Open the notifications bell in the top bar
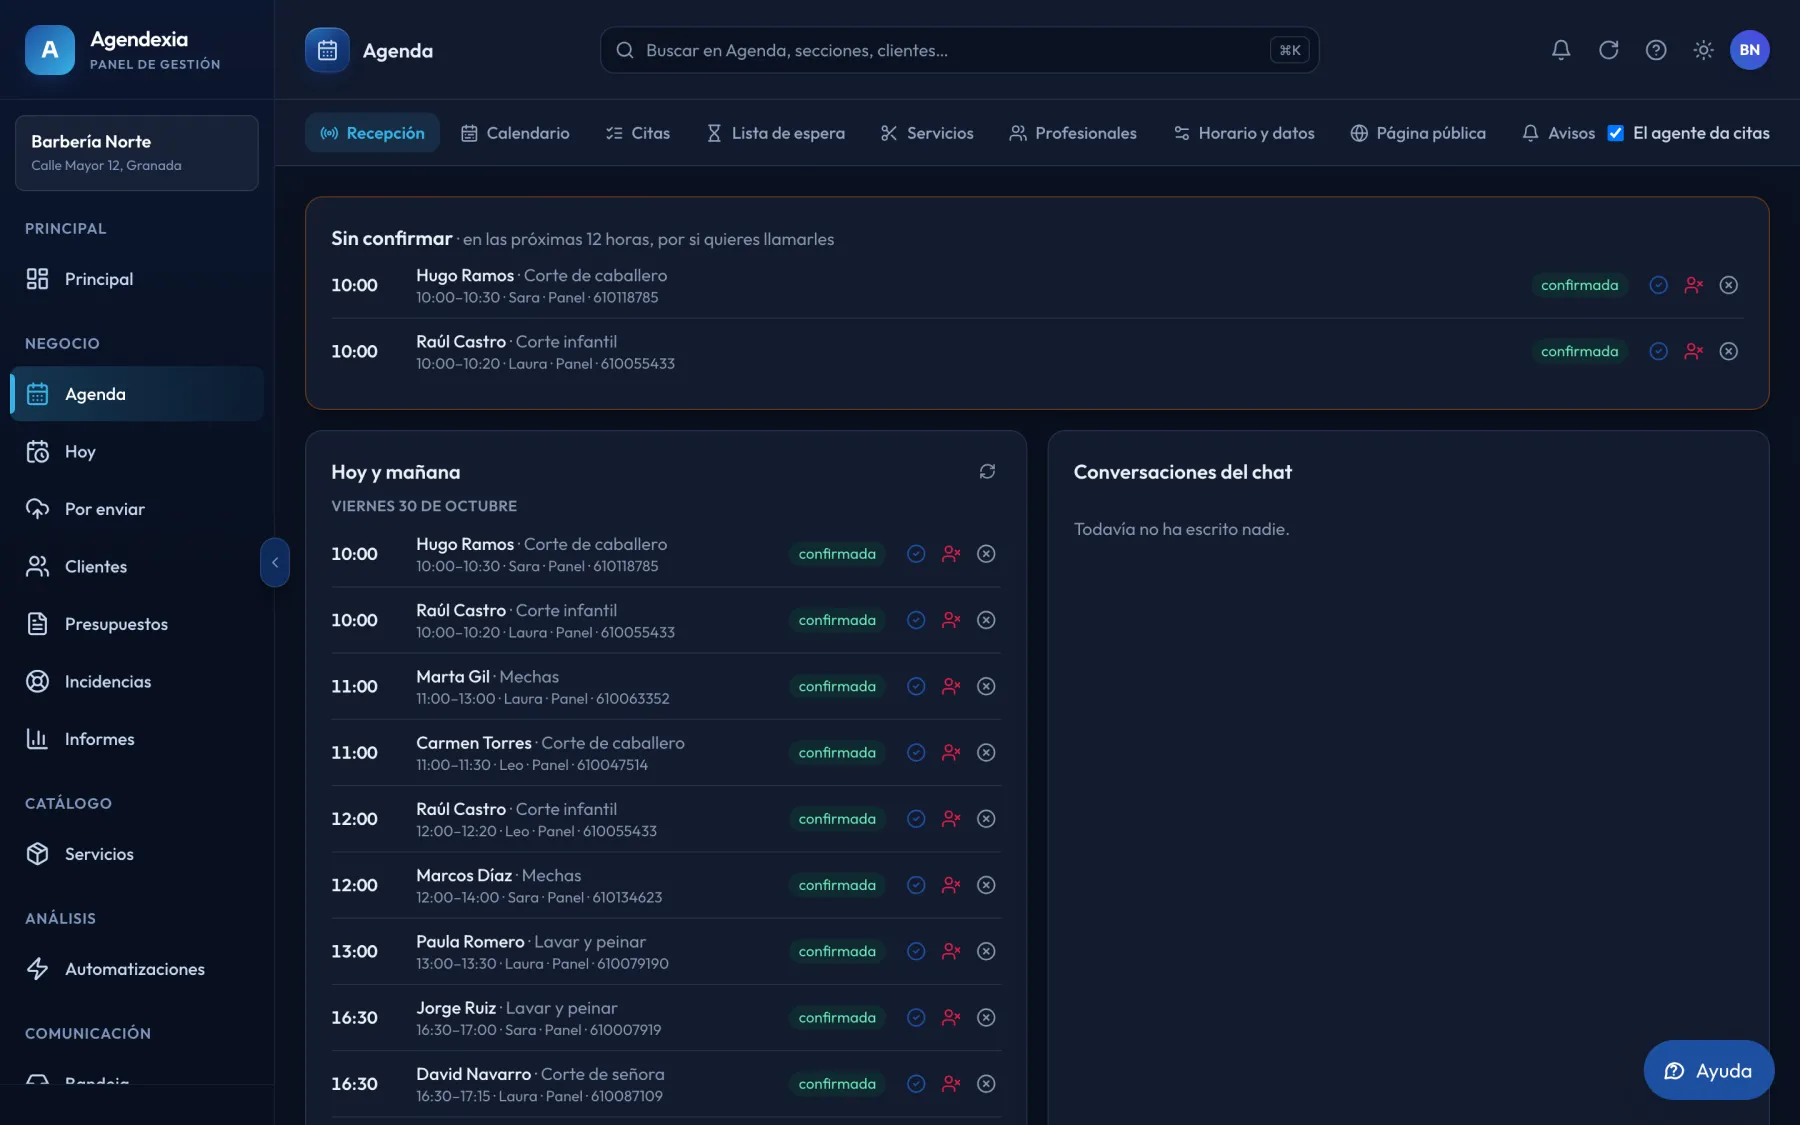This screenshot has height=1125, width=1800. pyautogui.click(x=1561, y=50)
